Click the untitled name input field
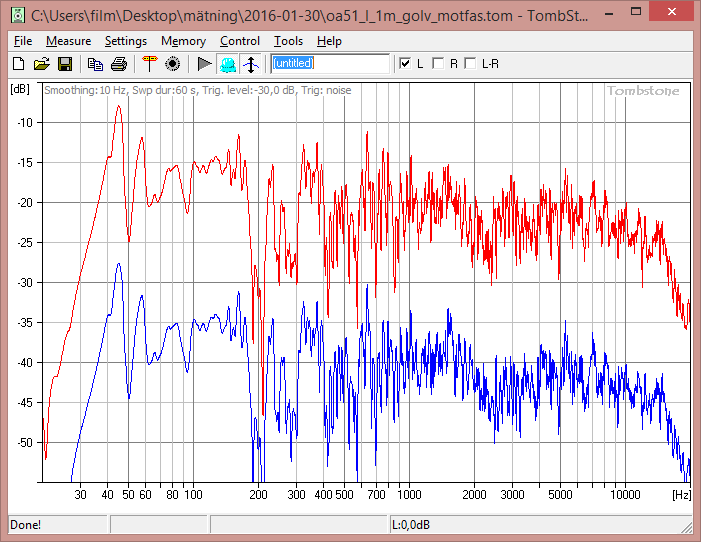The image size is (701, 542). (x=330, y=64)
